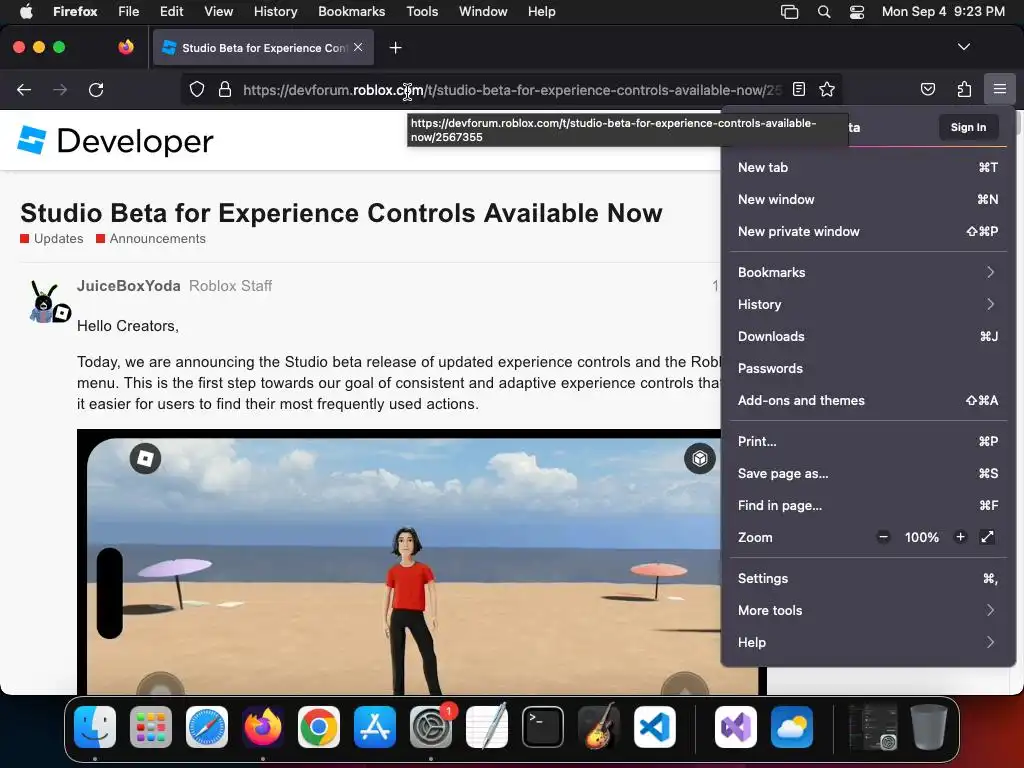Open the Apple menu
This screenshot has height=768, width=1024.
26,11
